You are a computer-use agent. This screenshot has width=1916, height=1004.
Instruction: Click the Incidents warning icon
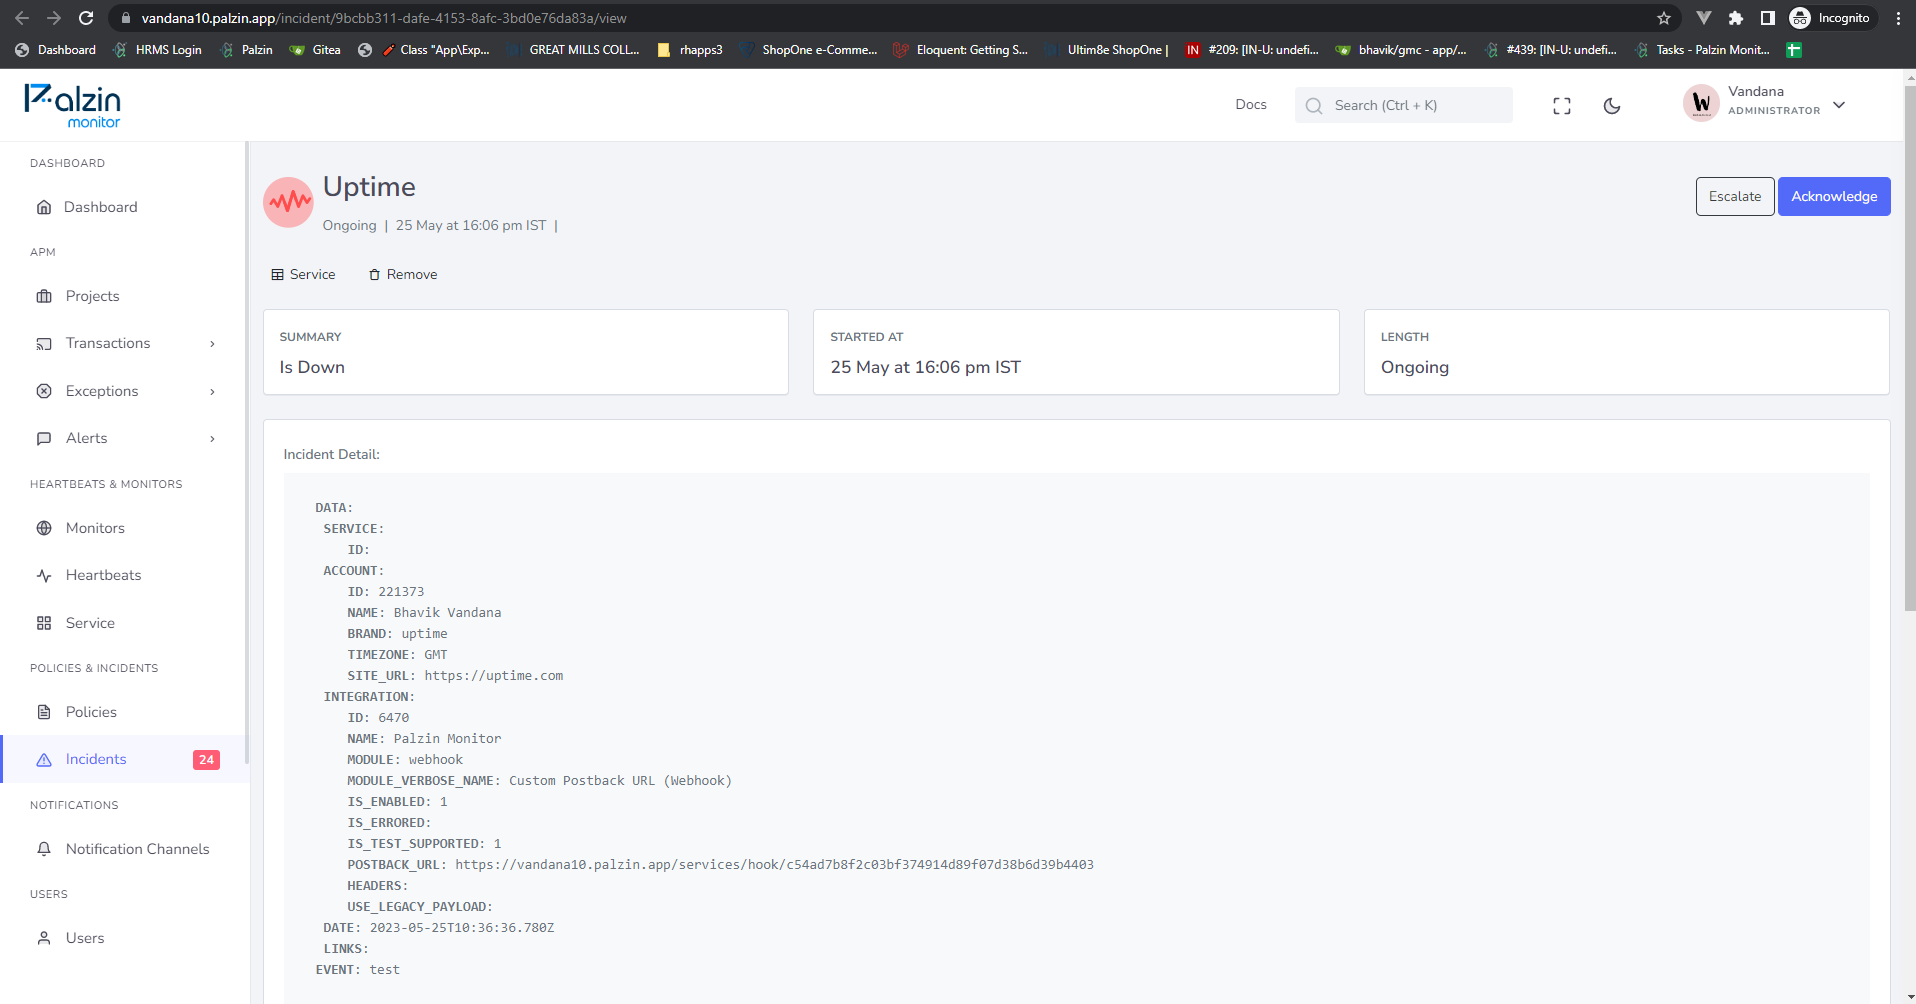tap(44, 760)
